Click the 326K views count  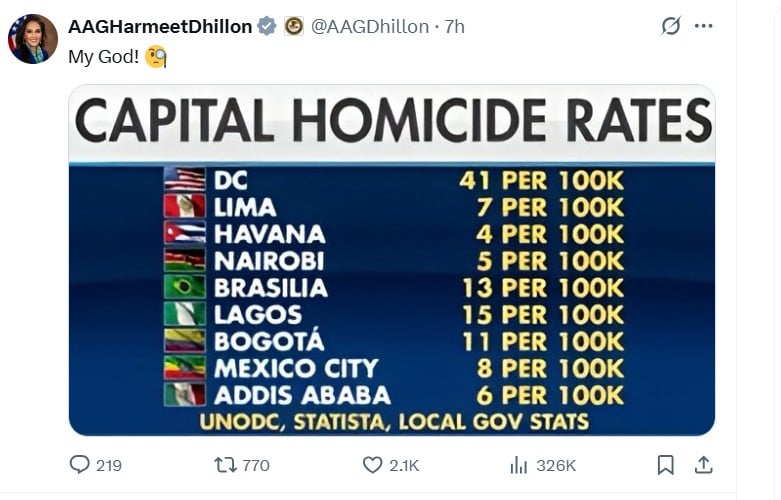[x=556, y=465]
